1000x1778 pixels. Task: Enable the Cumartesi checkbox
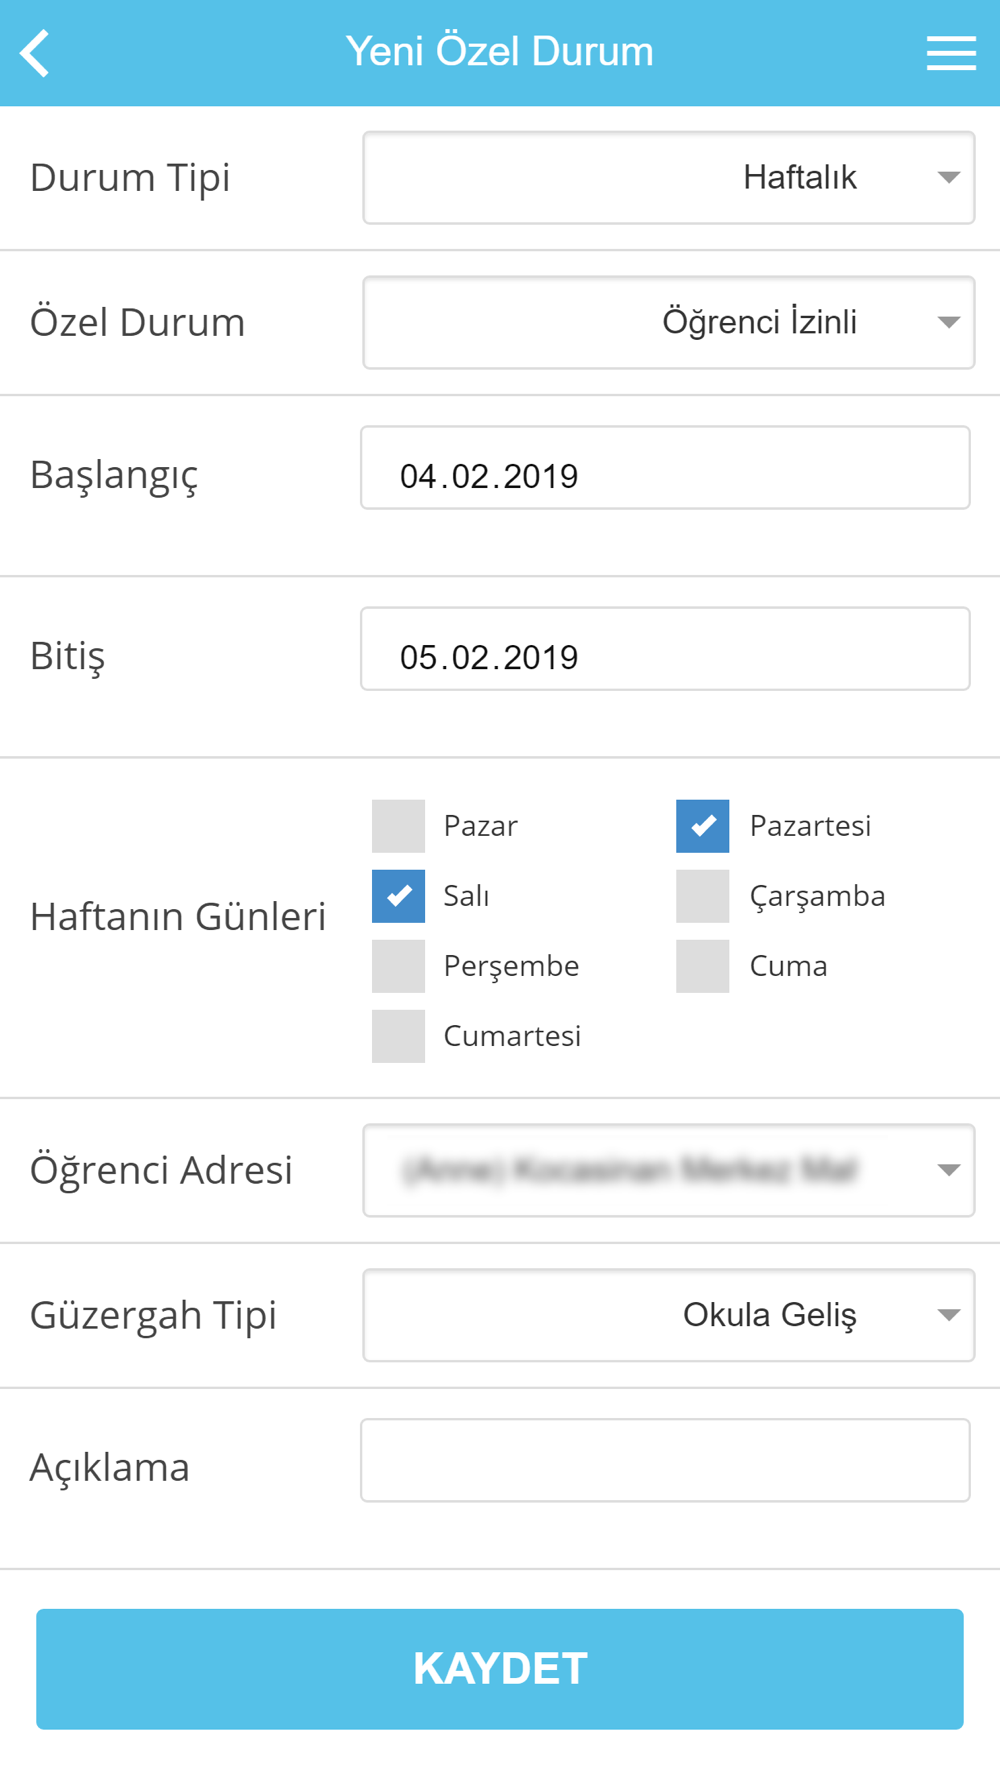point(398,1036)
